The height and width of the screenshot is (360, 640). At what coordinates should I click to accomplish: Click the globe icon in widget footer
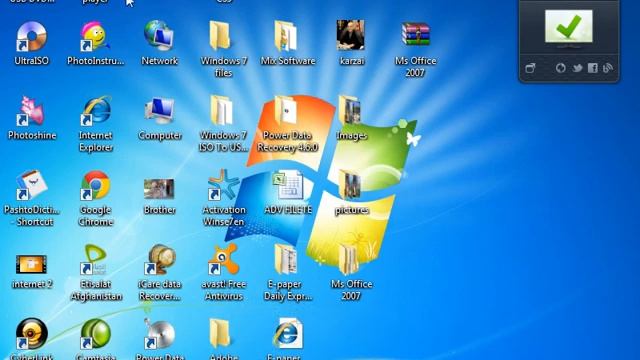click(x=561, y=68)
